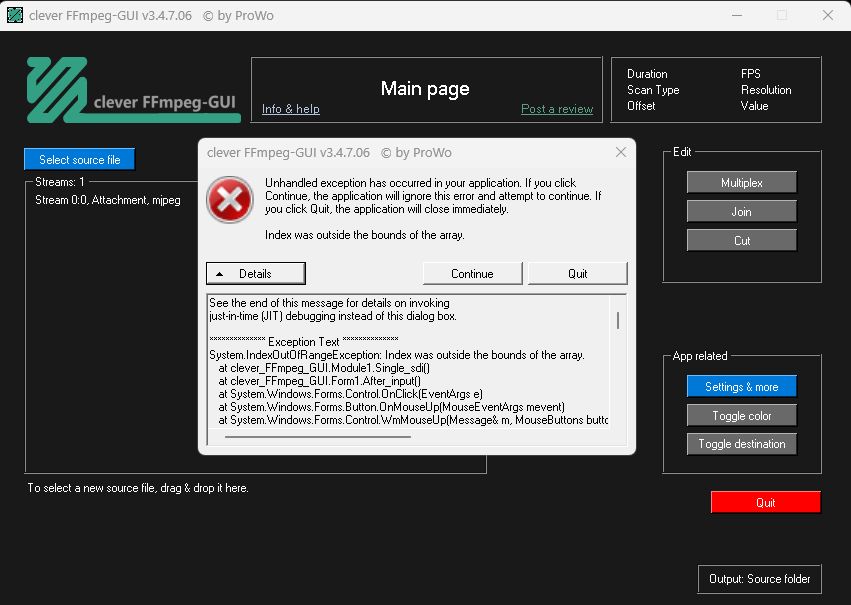
Task: Click Continue to ignore the error
Action: point(472,273)
